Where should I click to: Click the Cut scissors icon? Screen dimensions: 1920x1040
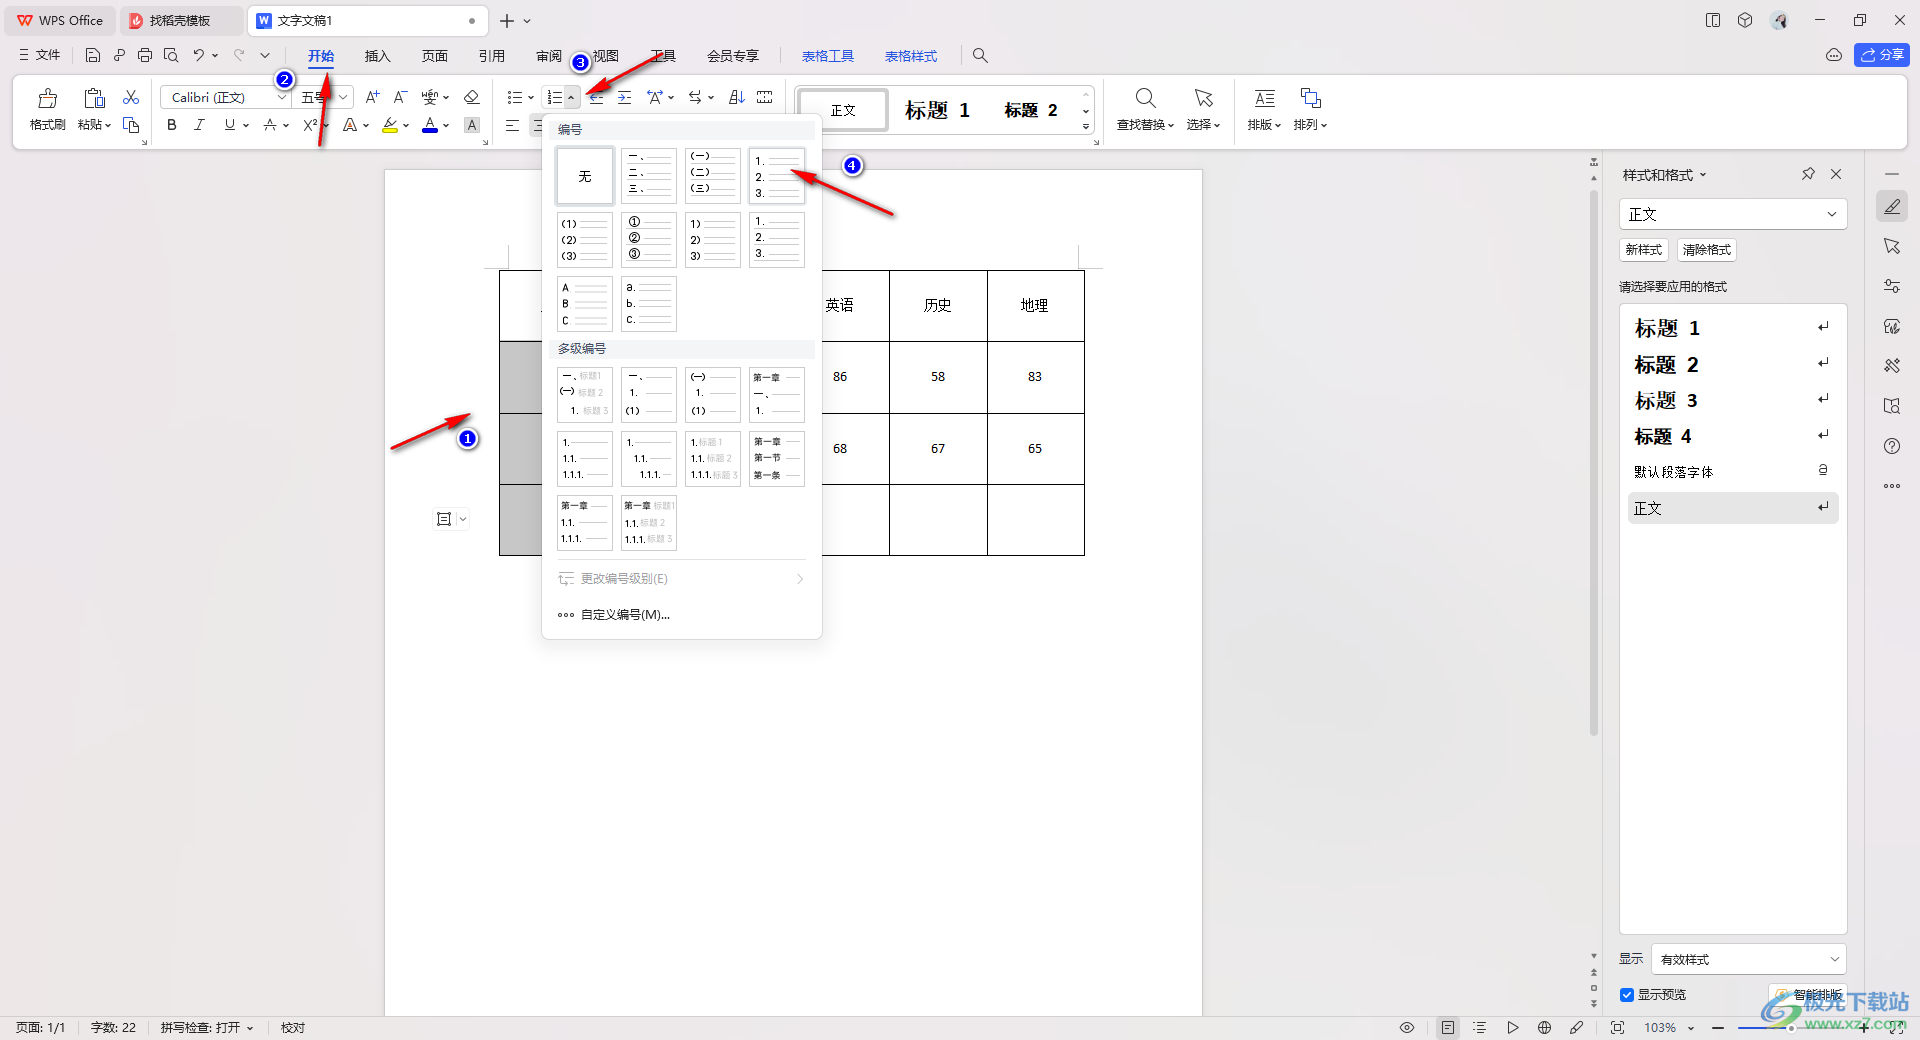(x=131, y=97)
